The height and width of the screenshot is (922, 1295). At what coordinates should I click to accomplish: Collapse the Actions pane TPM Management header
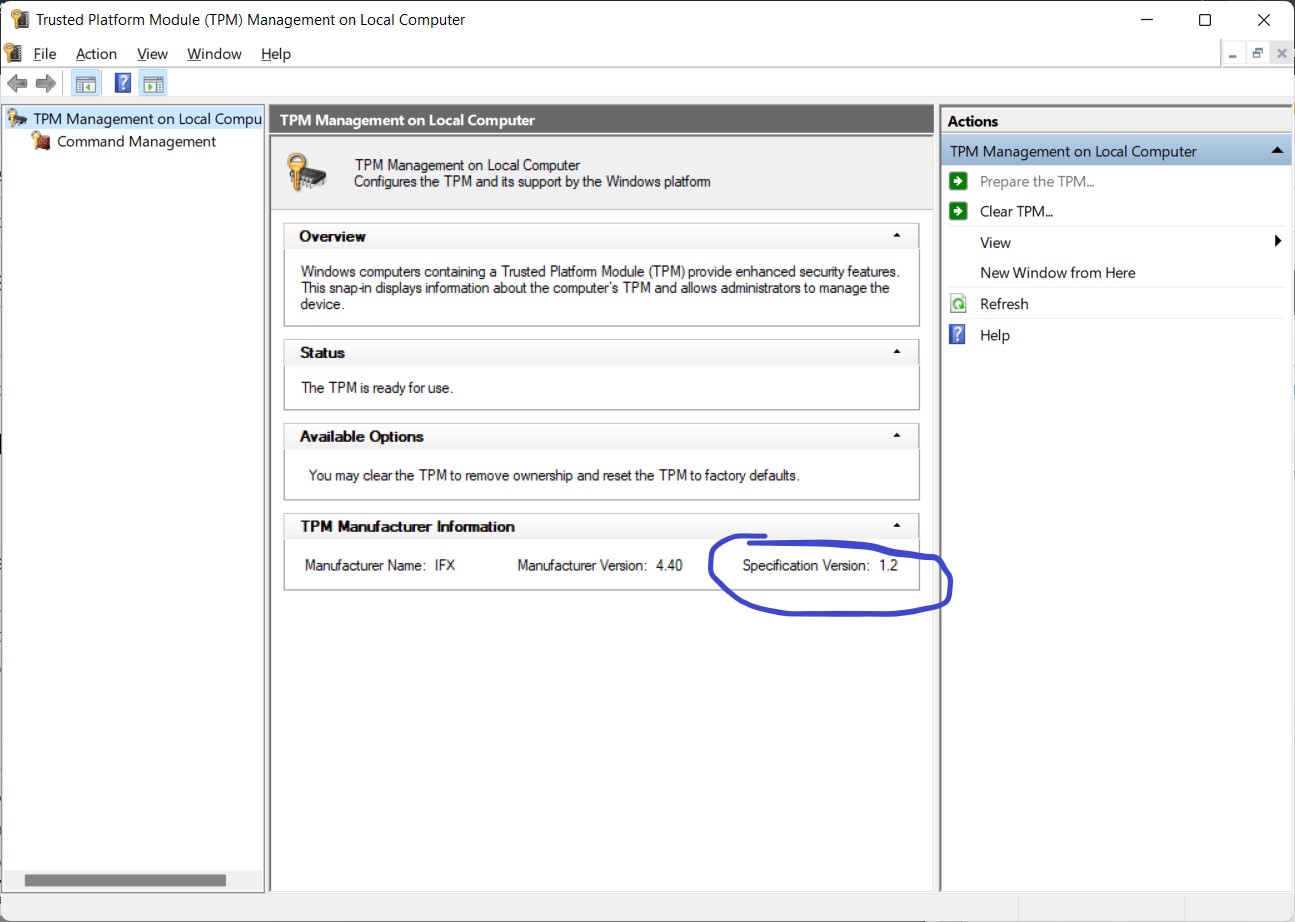(1276, 151)
